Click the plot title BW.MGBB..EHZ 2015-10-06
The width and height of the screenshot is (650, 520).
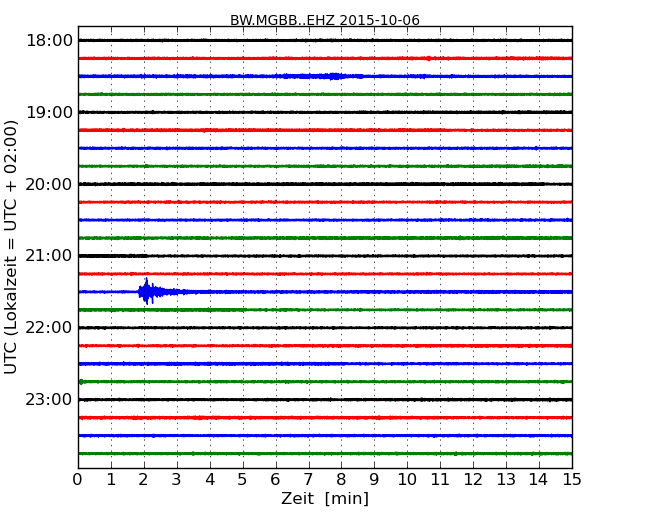coord(325,20)
